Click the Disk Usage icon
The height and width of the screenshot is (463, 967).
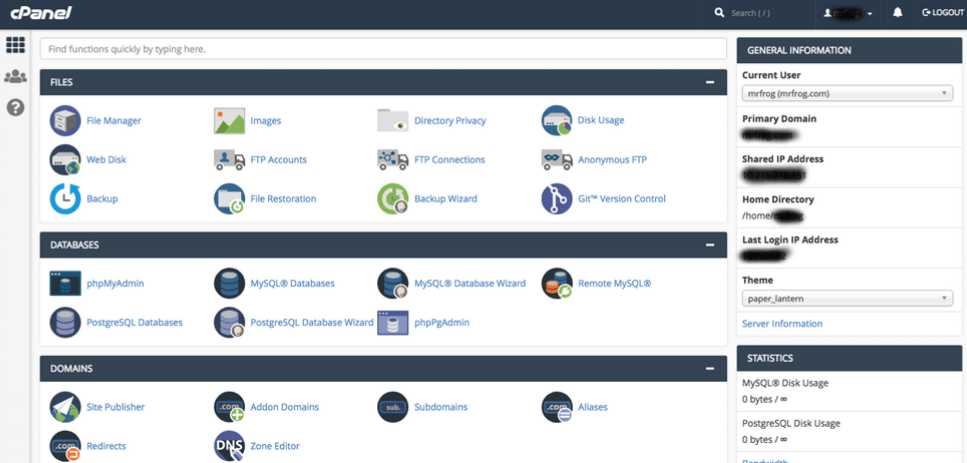click(557, 120)
